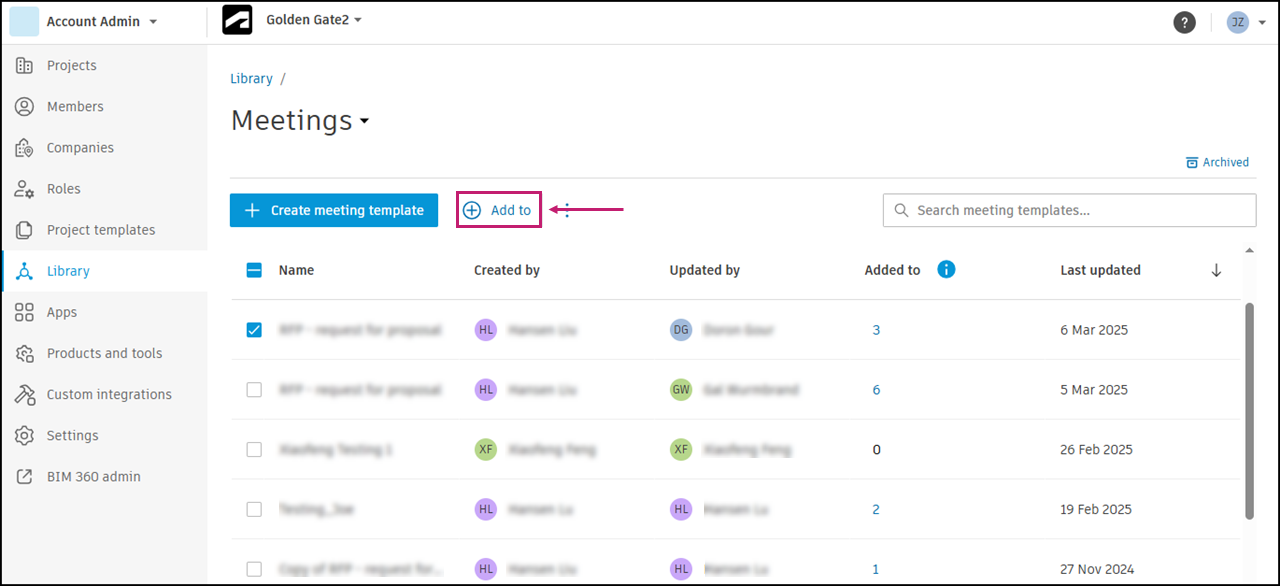Image resolution: width=1280 pixels, height=586 pixels.
Task: Click the Custom integrations hammer icon
Action: (25, 395)
